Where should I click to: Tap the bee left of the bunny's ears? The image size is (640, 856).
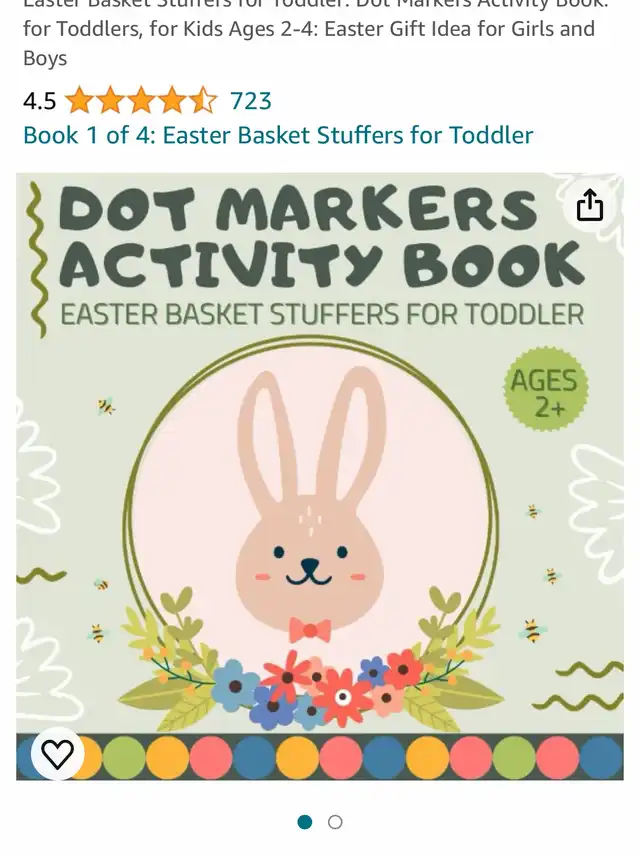(106, 406)
